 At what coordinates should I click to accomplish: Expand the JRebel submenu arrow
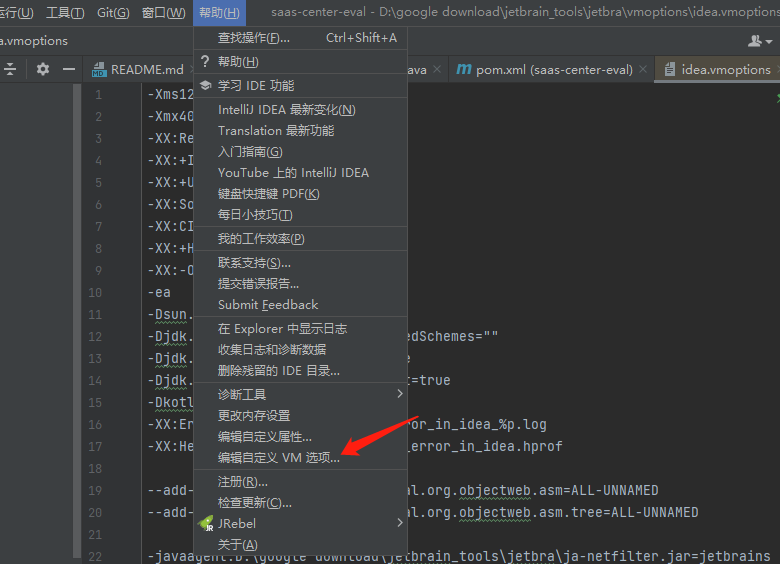[x=399, y=523]
